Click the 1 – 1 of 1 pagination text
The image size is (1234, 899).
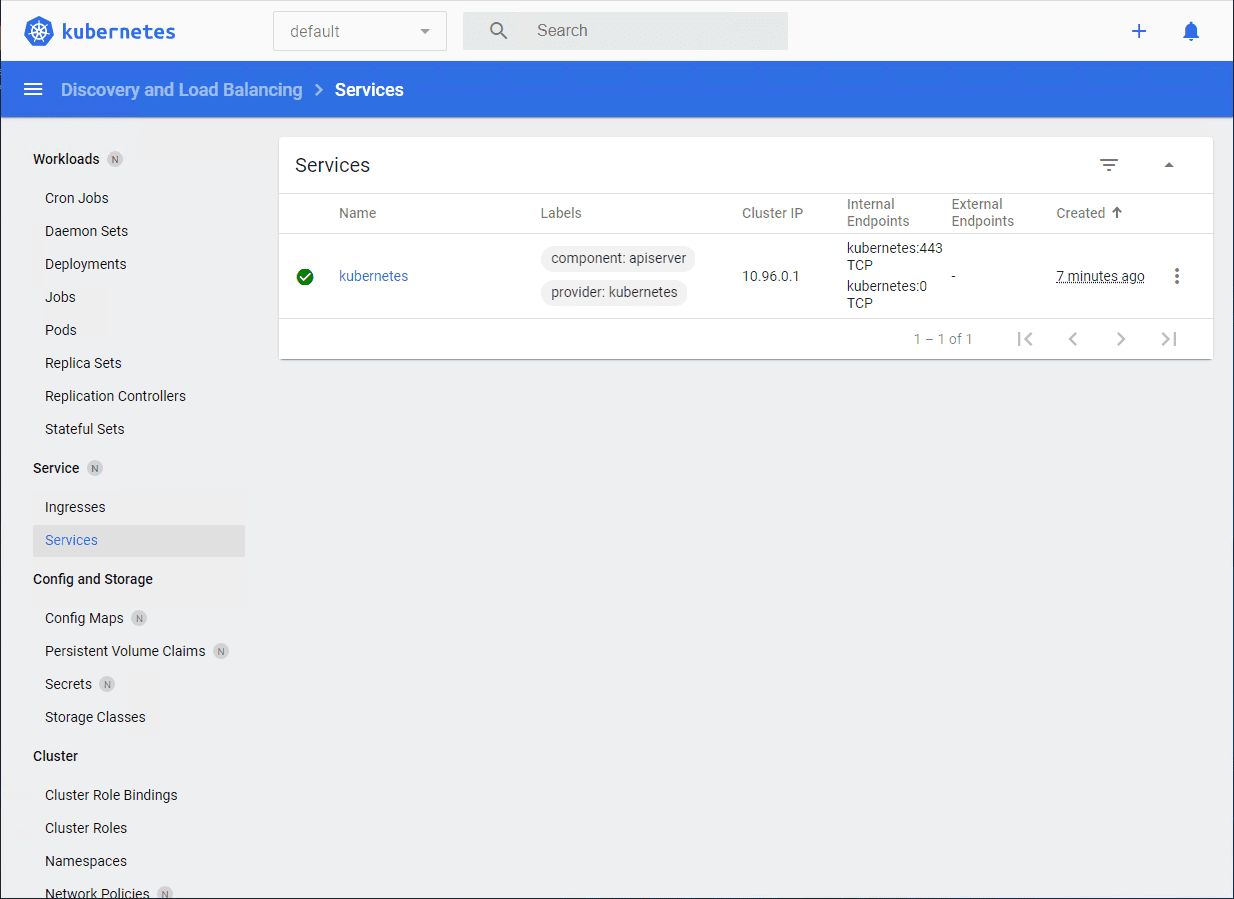[x=943, y=339]
